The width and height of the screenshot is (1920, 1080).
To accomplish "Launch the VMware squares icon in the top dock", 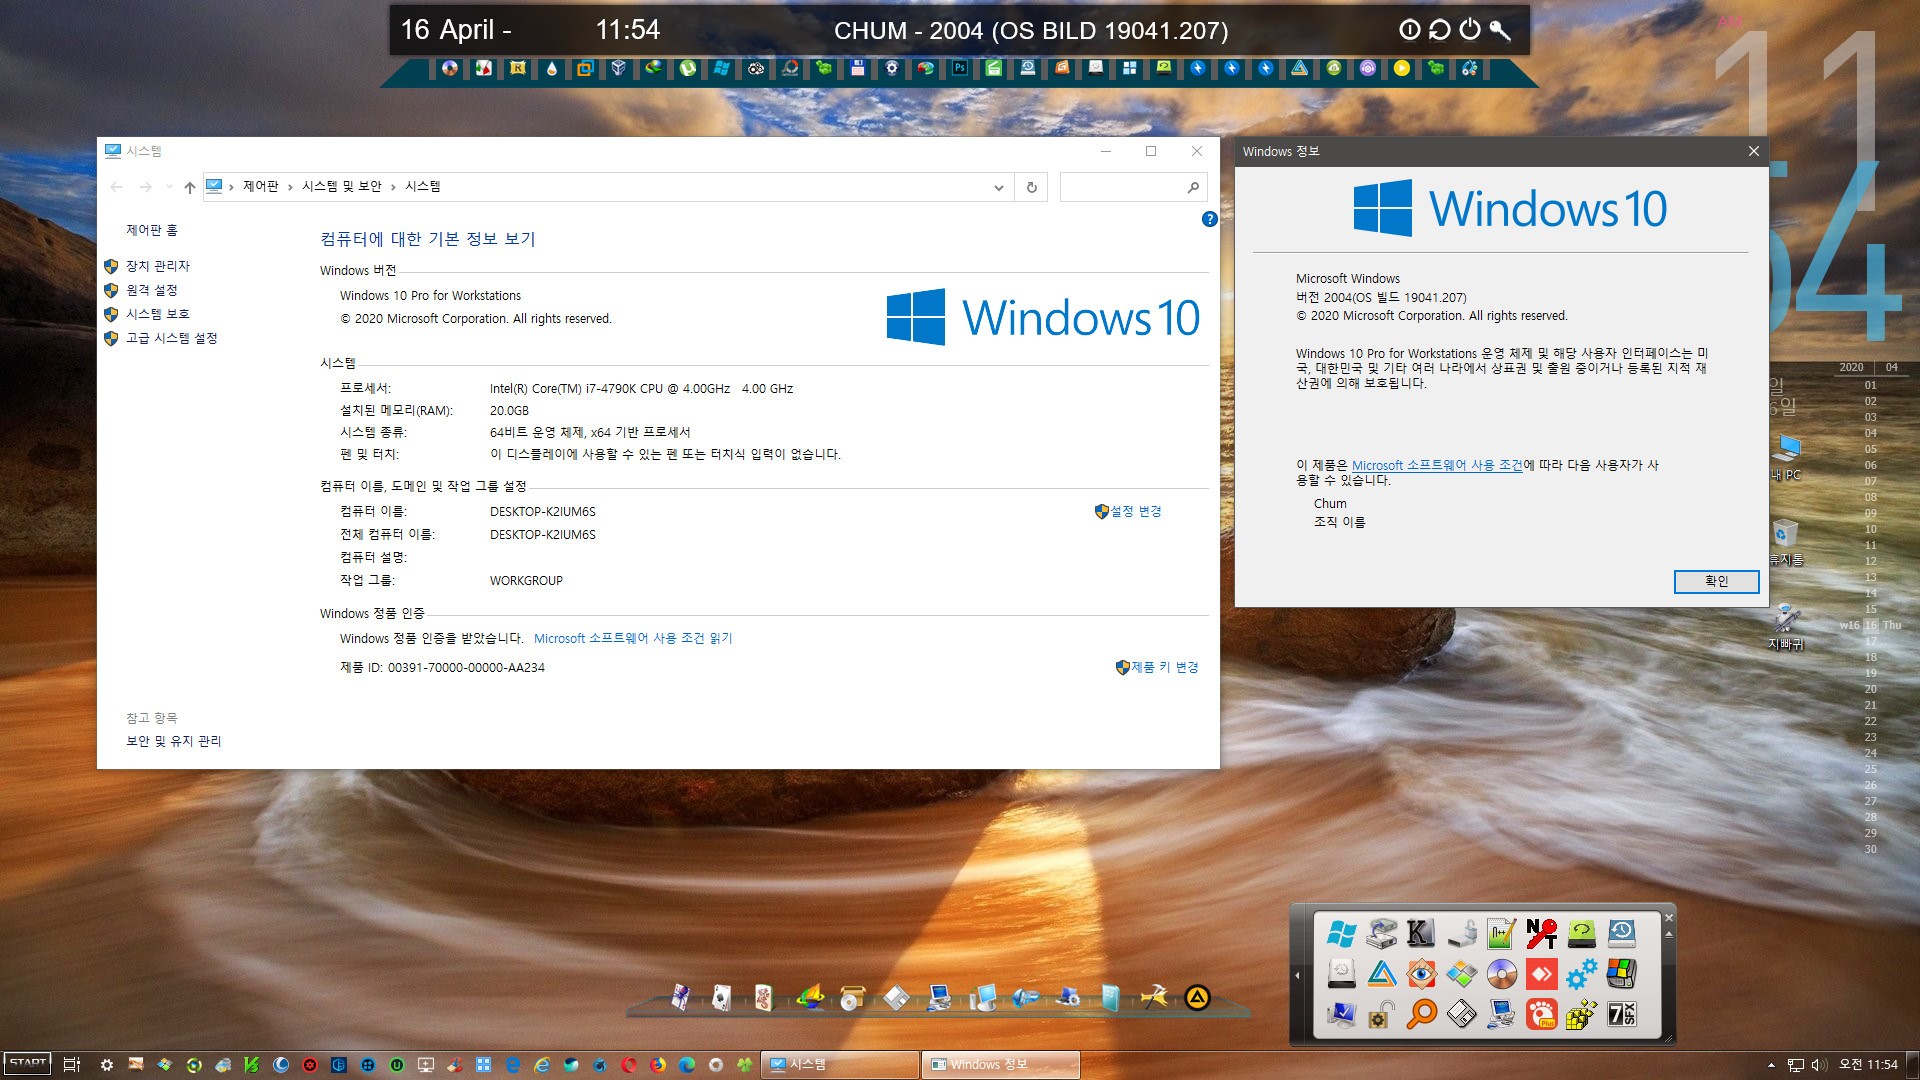I will (x=585, y=68).
